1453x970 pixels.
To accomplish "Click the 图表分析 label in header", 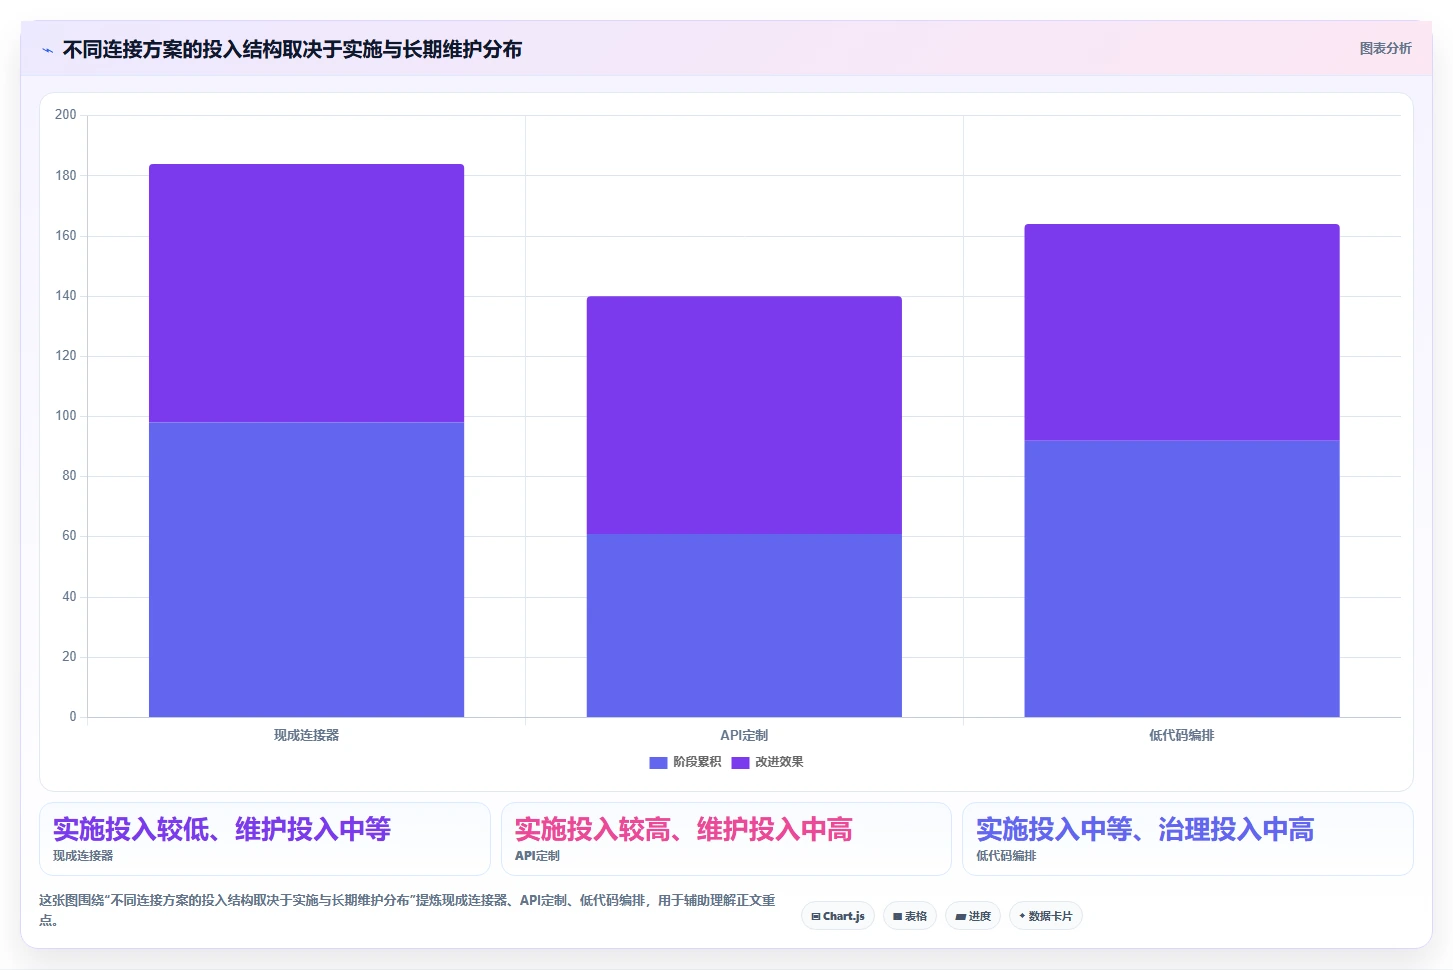I will pos(1385,48).
